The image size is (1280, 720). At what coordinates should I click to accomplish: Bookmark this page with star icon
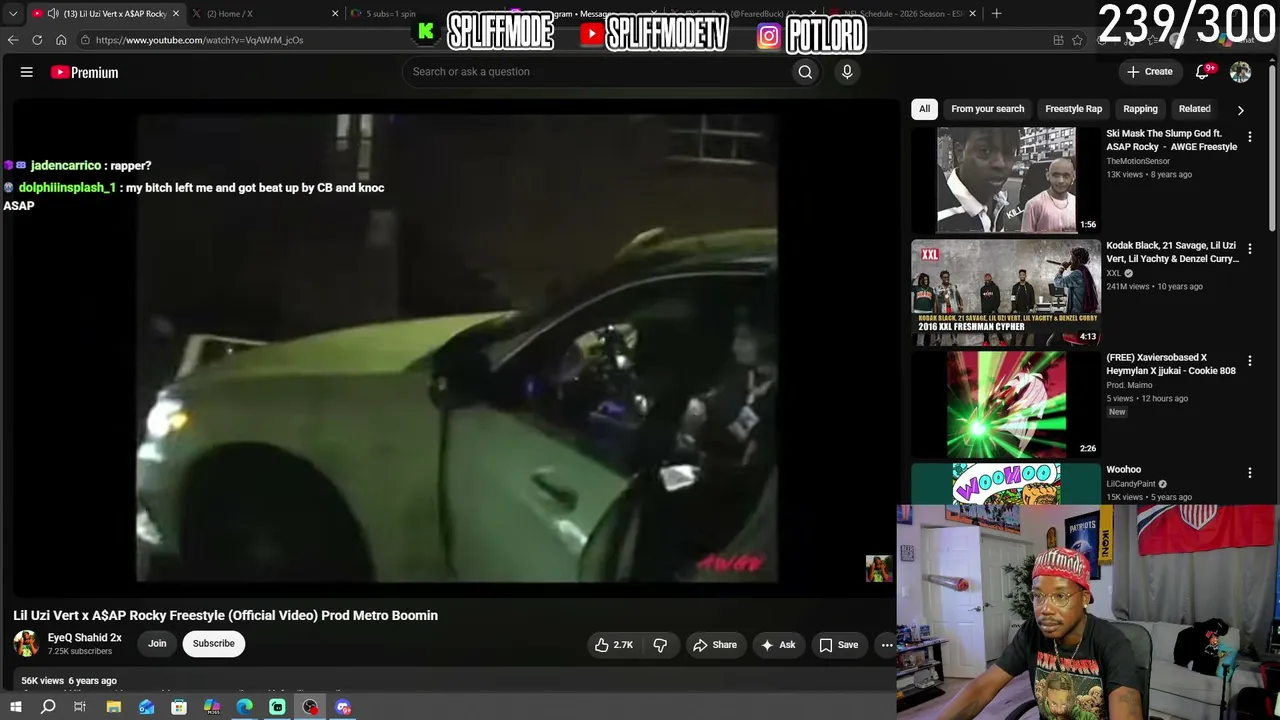(x=1077, y=40)
